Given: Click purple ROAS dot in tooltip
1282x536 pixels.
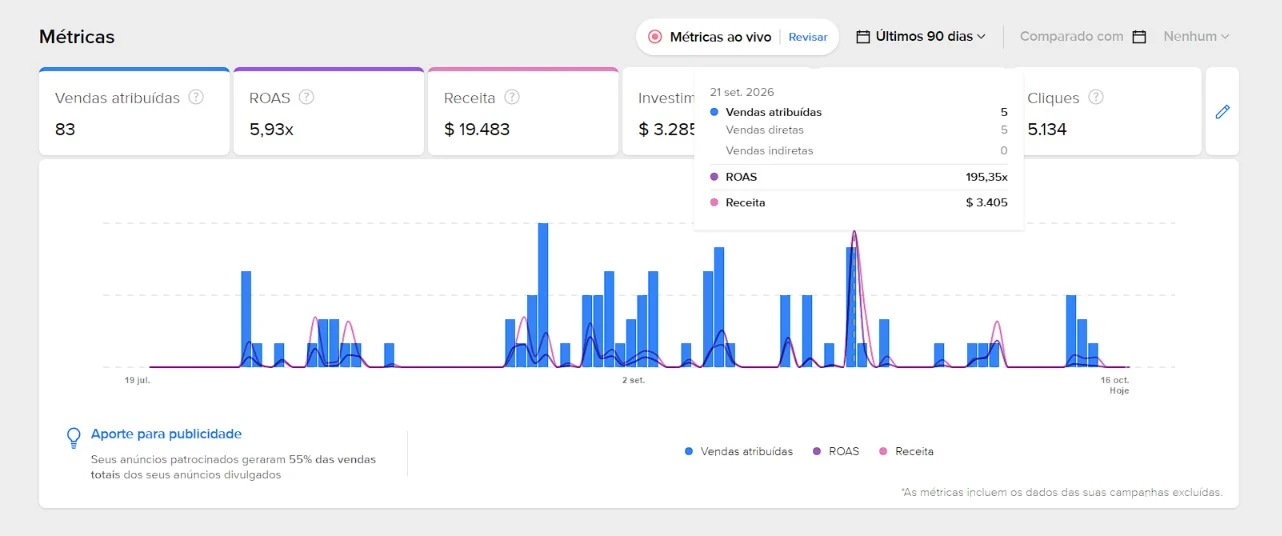Looking at the screenshot, I should [x=714, y=177].
